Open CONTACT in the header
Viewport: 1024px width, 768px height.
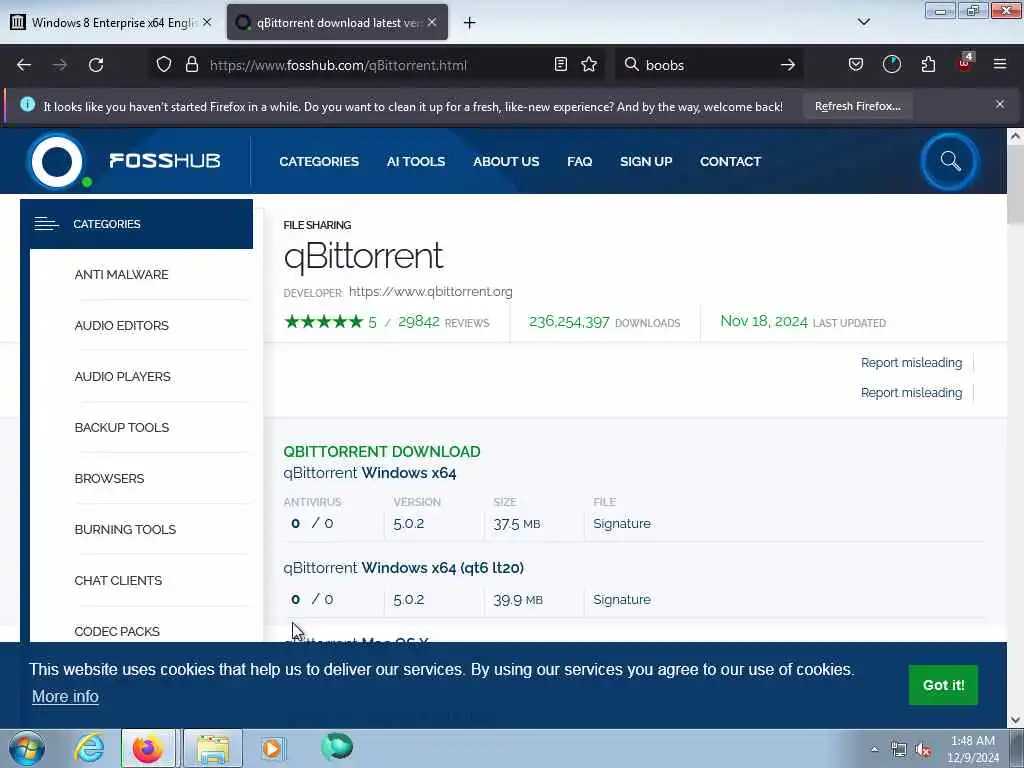point(730,161)
